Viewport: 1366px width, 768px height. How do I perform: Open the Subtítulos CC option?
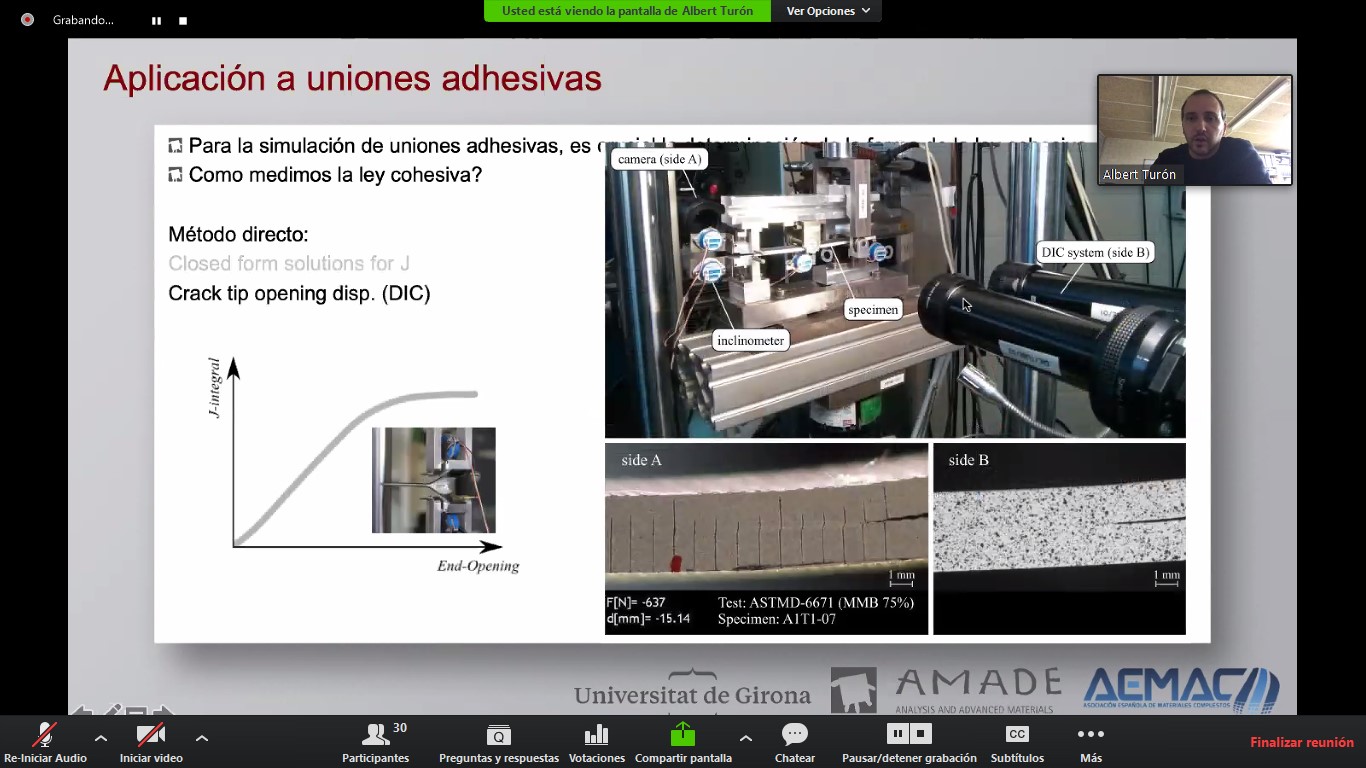tap(1016, 742)
